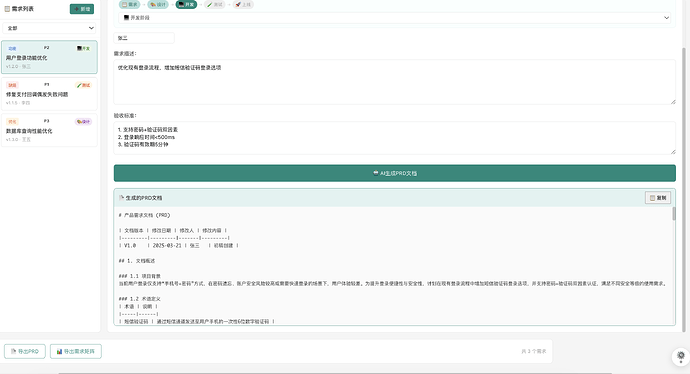
Task: Click the AI生成PRD文档 button
Action: point(395,173)
